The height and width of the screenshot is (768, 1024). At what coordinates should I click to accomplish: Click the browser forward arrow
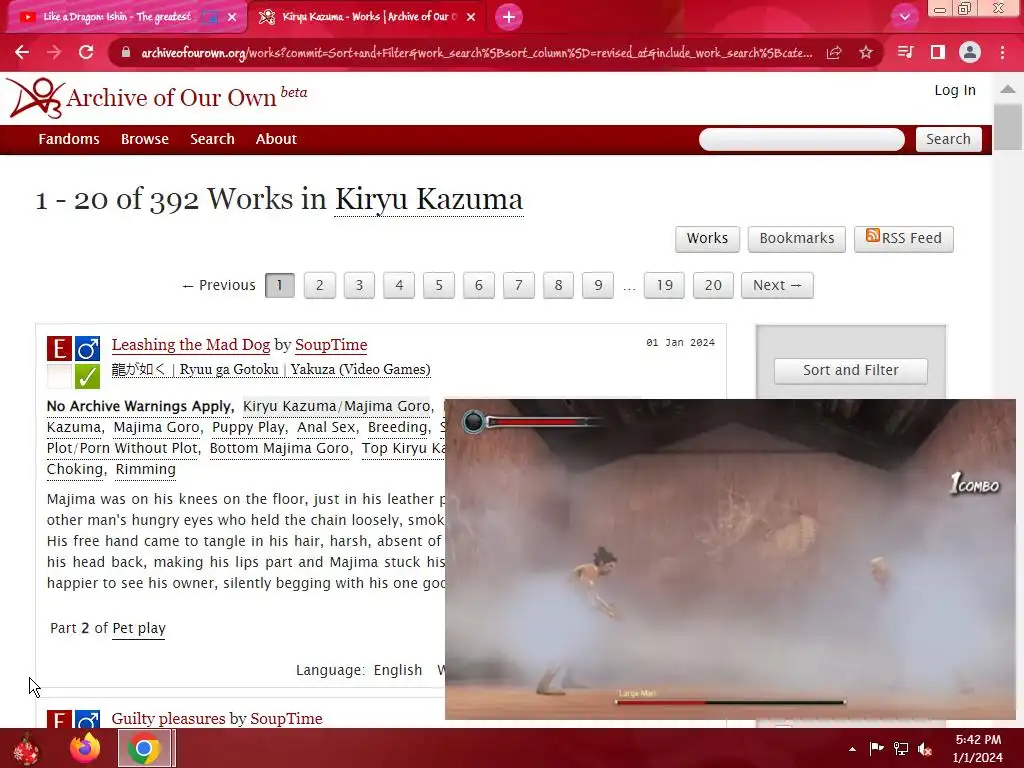point(54,52)
